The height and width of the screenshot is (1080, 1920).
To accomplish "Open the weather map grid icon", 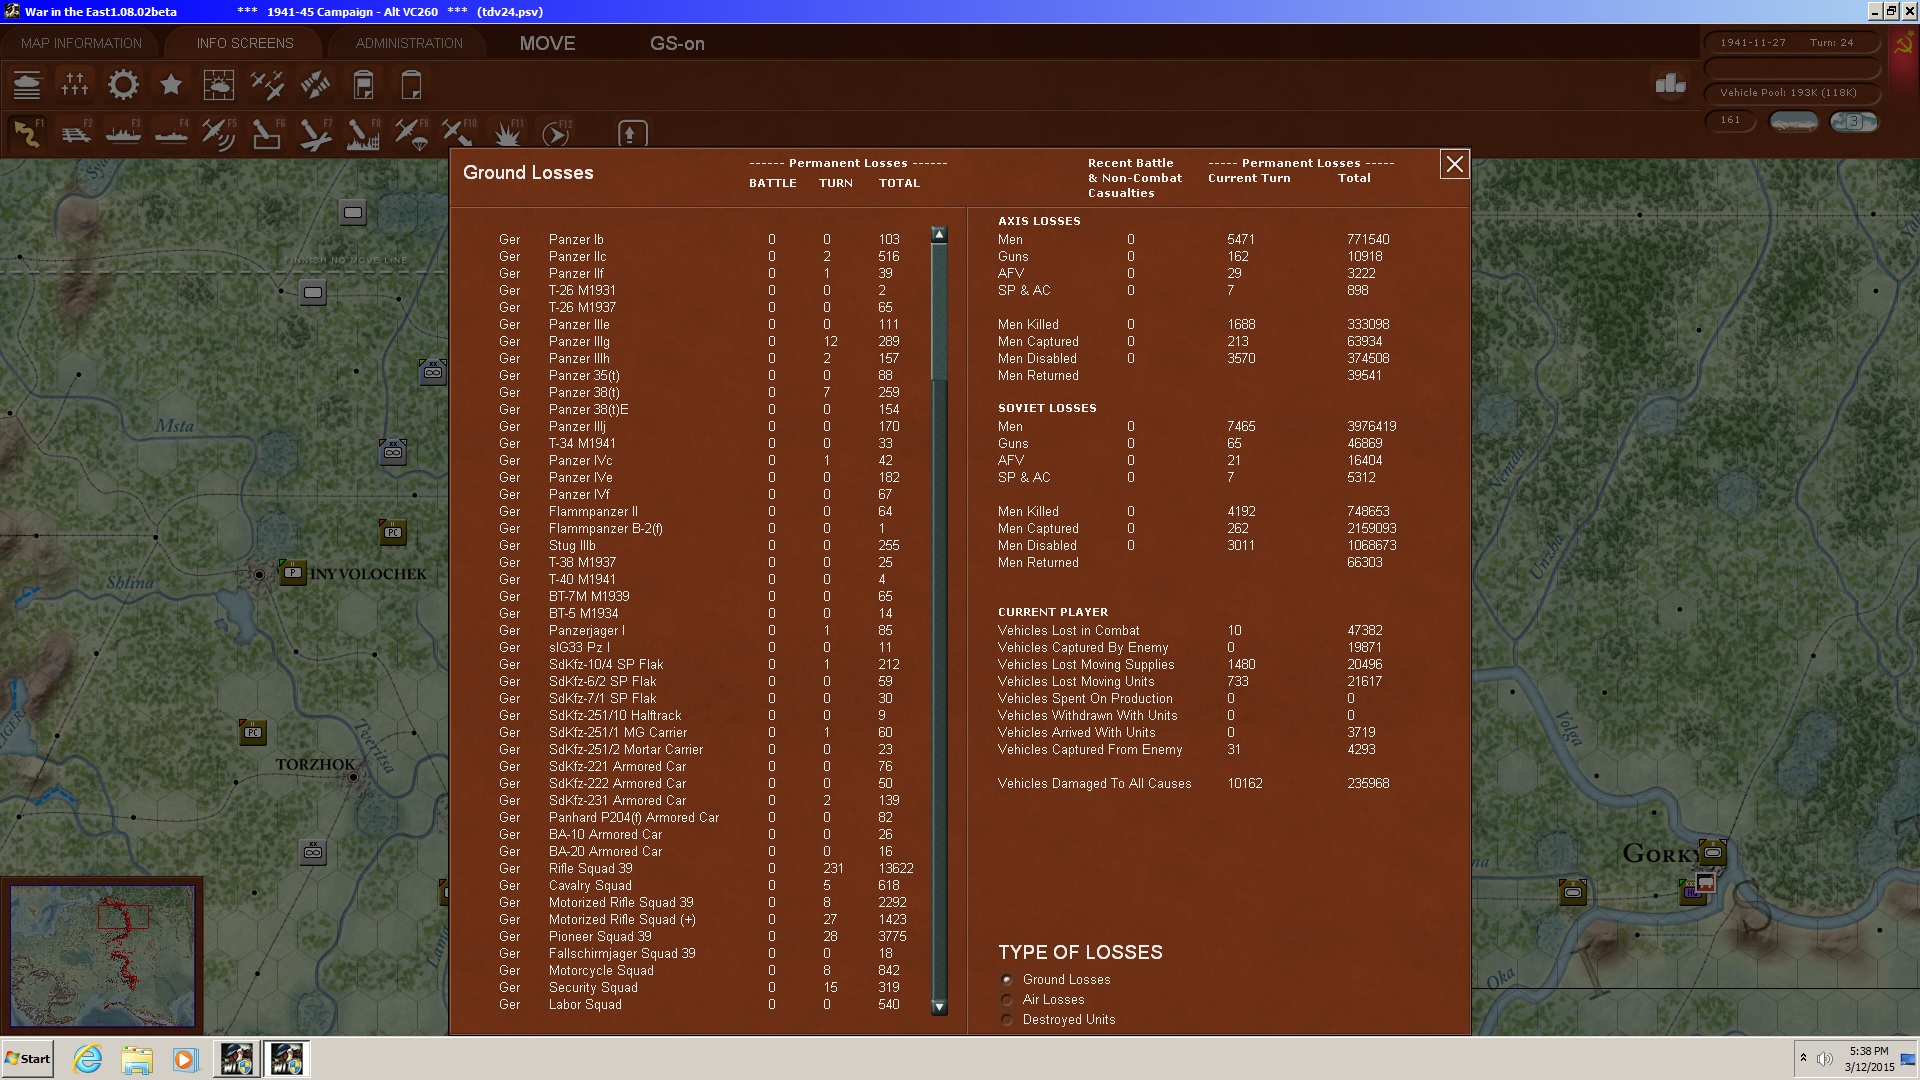I will pyautogui.click(x=219, y=85).
